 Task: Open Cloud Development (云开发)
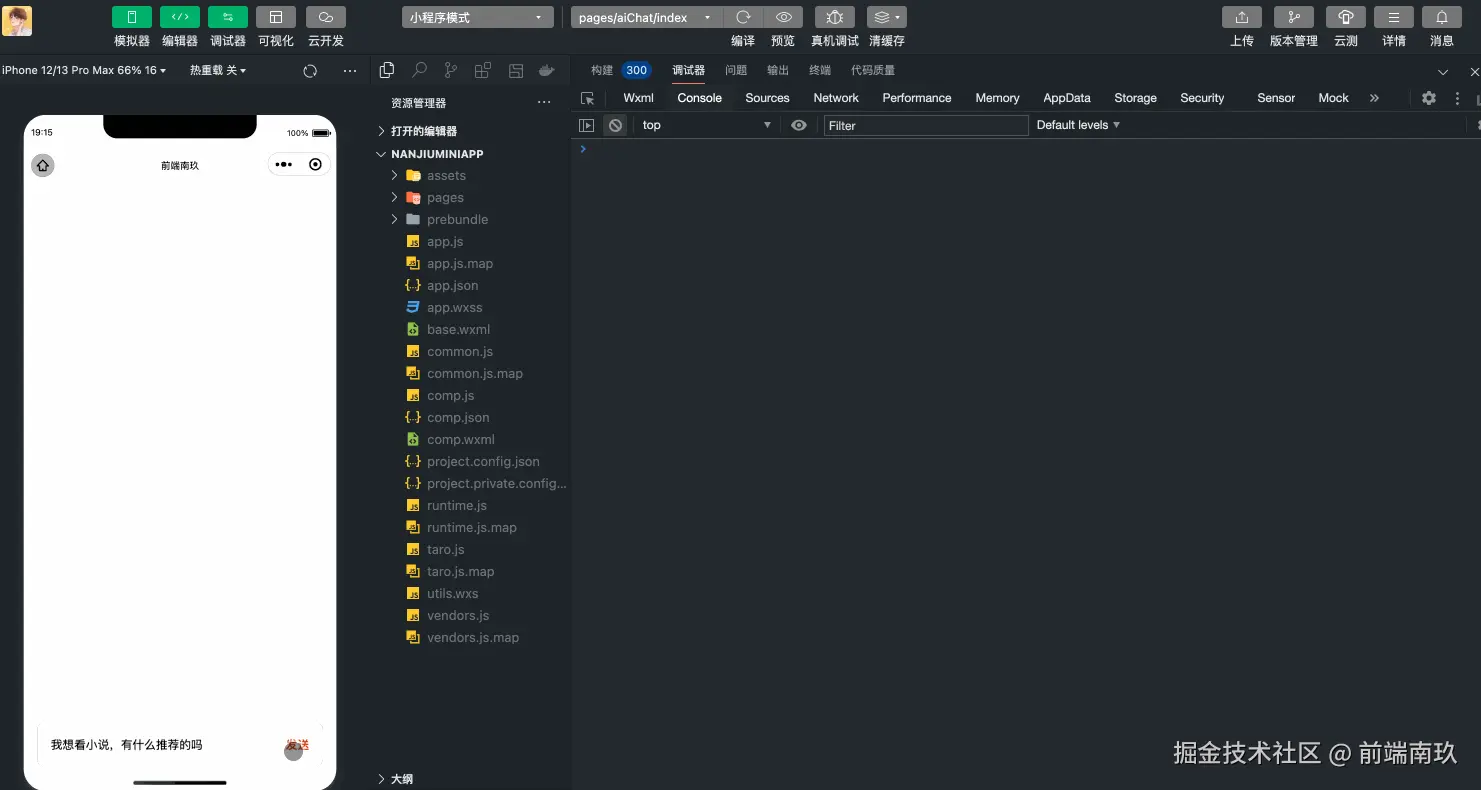pyautogui.click(x=326, y=17)
